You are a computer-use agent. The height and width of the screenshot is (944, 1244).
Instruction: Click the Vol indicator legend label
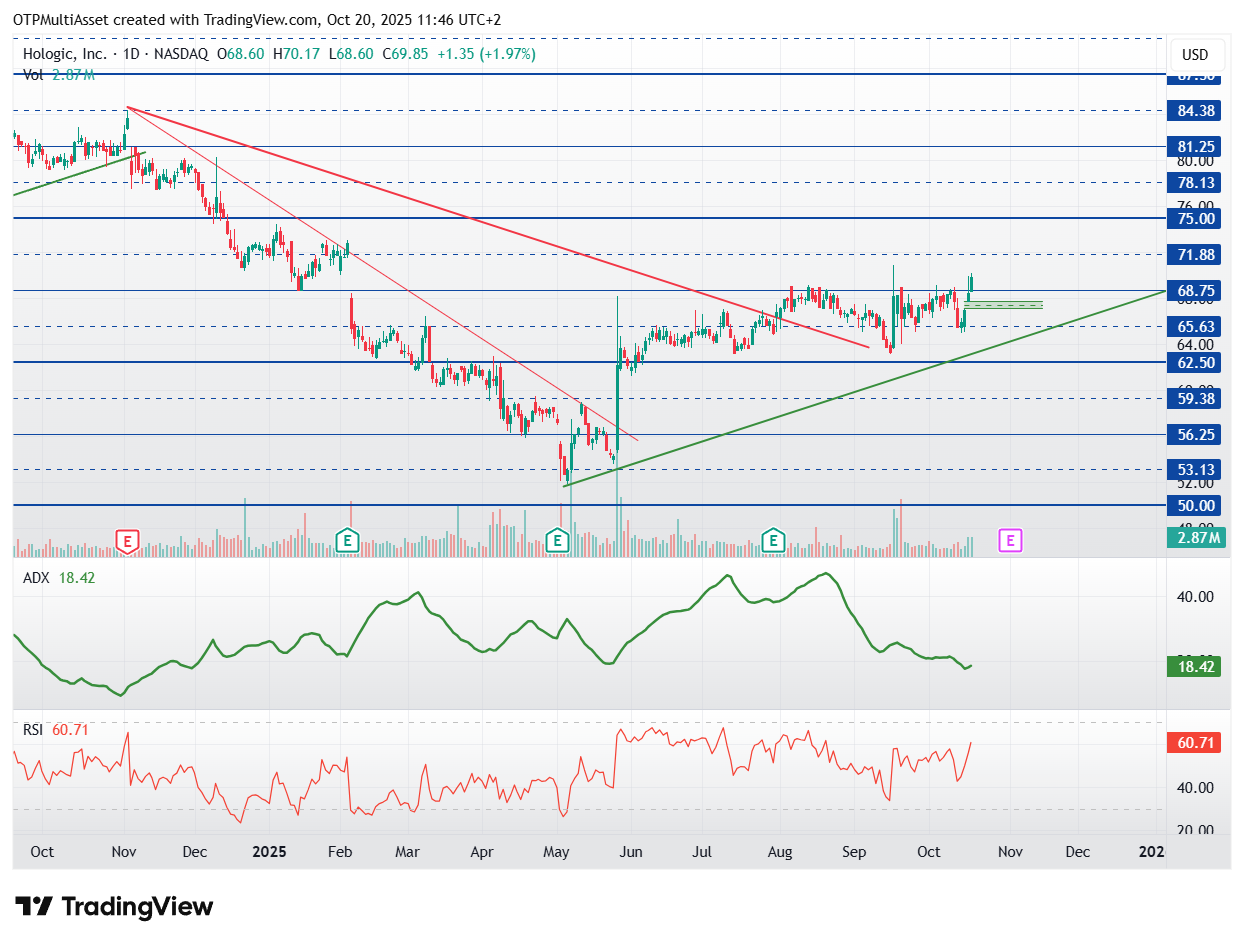point(34,75)
